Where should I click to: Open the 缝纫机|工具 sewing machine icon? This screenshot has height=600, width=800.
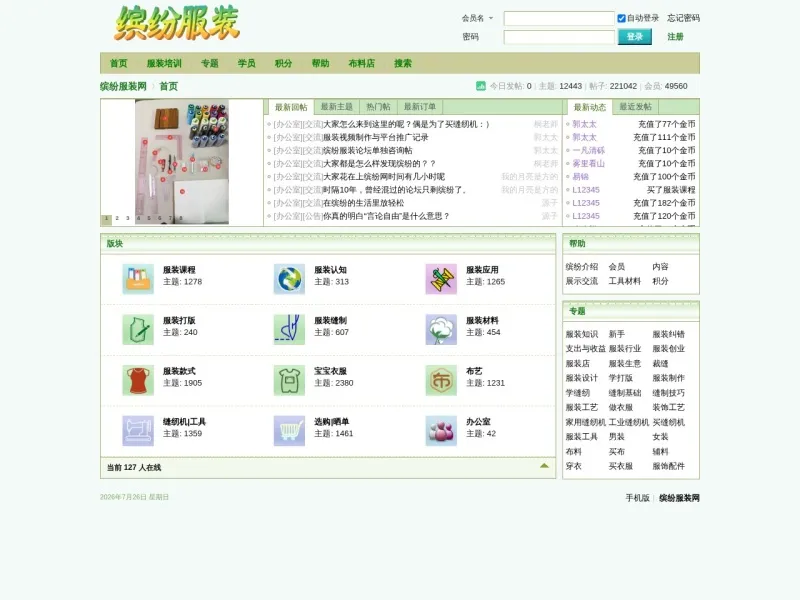pos(138,431)
